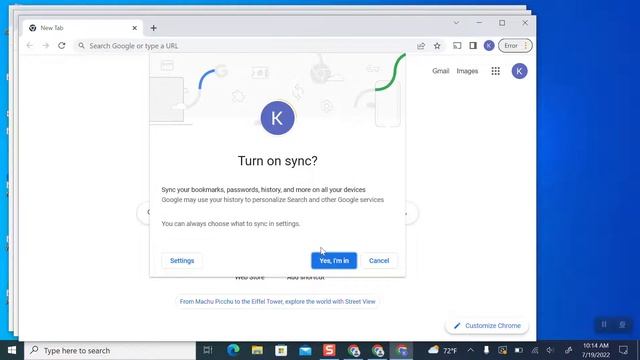Image resolution: width=640 pixels, height=360 pixels.
Task: Open Mail app from taskbar
Action: pos(305,350)
